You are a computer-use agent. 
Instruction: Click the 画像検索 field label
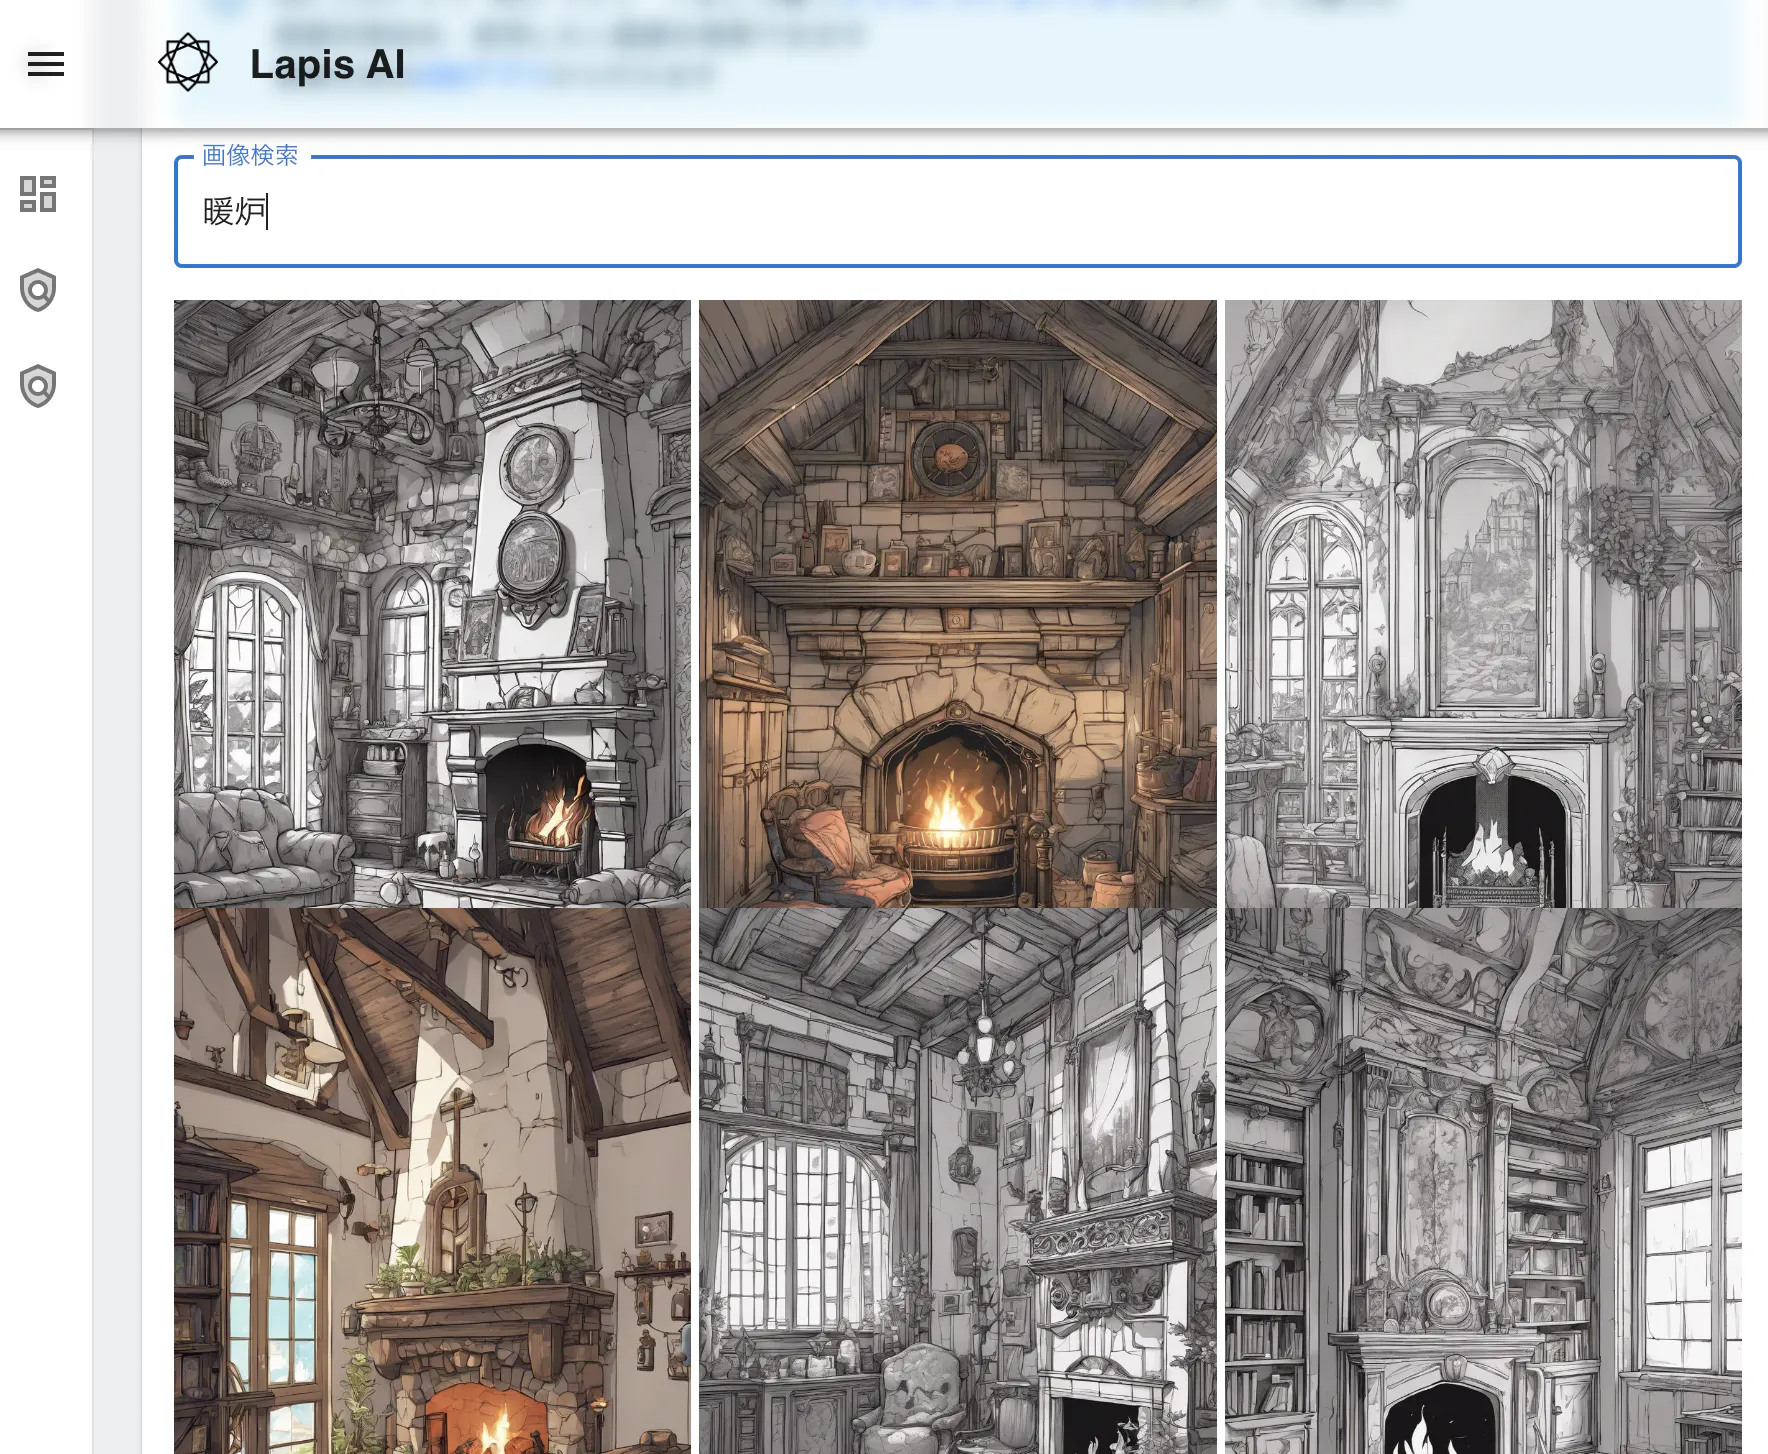point(250,156)
